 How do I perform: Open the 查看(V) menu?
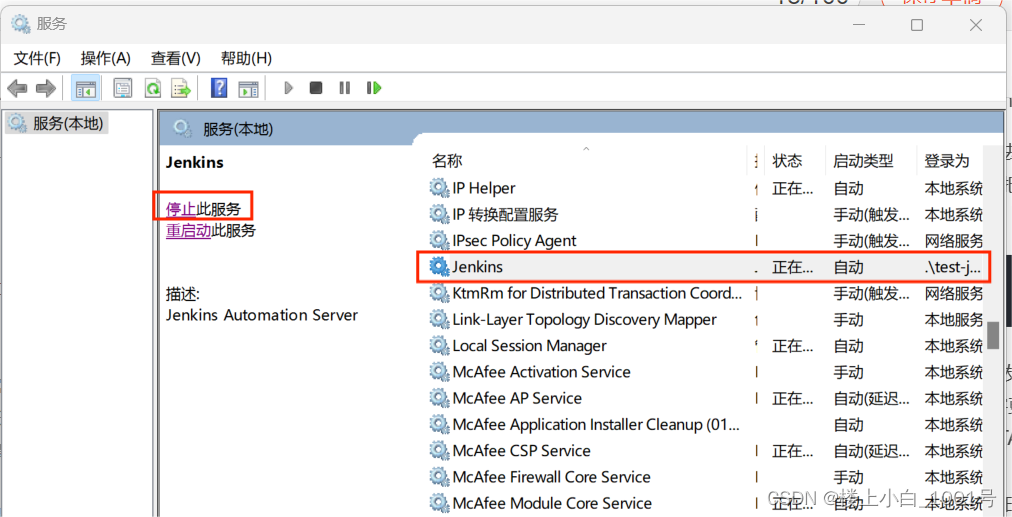176,58
